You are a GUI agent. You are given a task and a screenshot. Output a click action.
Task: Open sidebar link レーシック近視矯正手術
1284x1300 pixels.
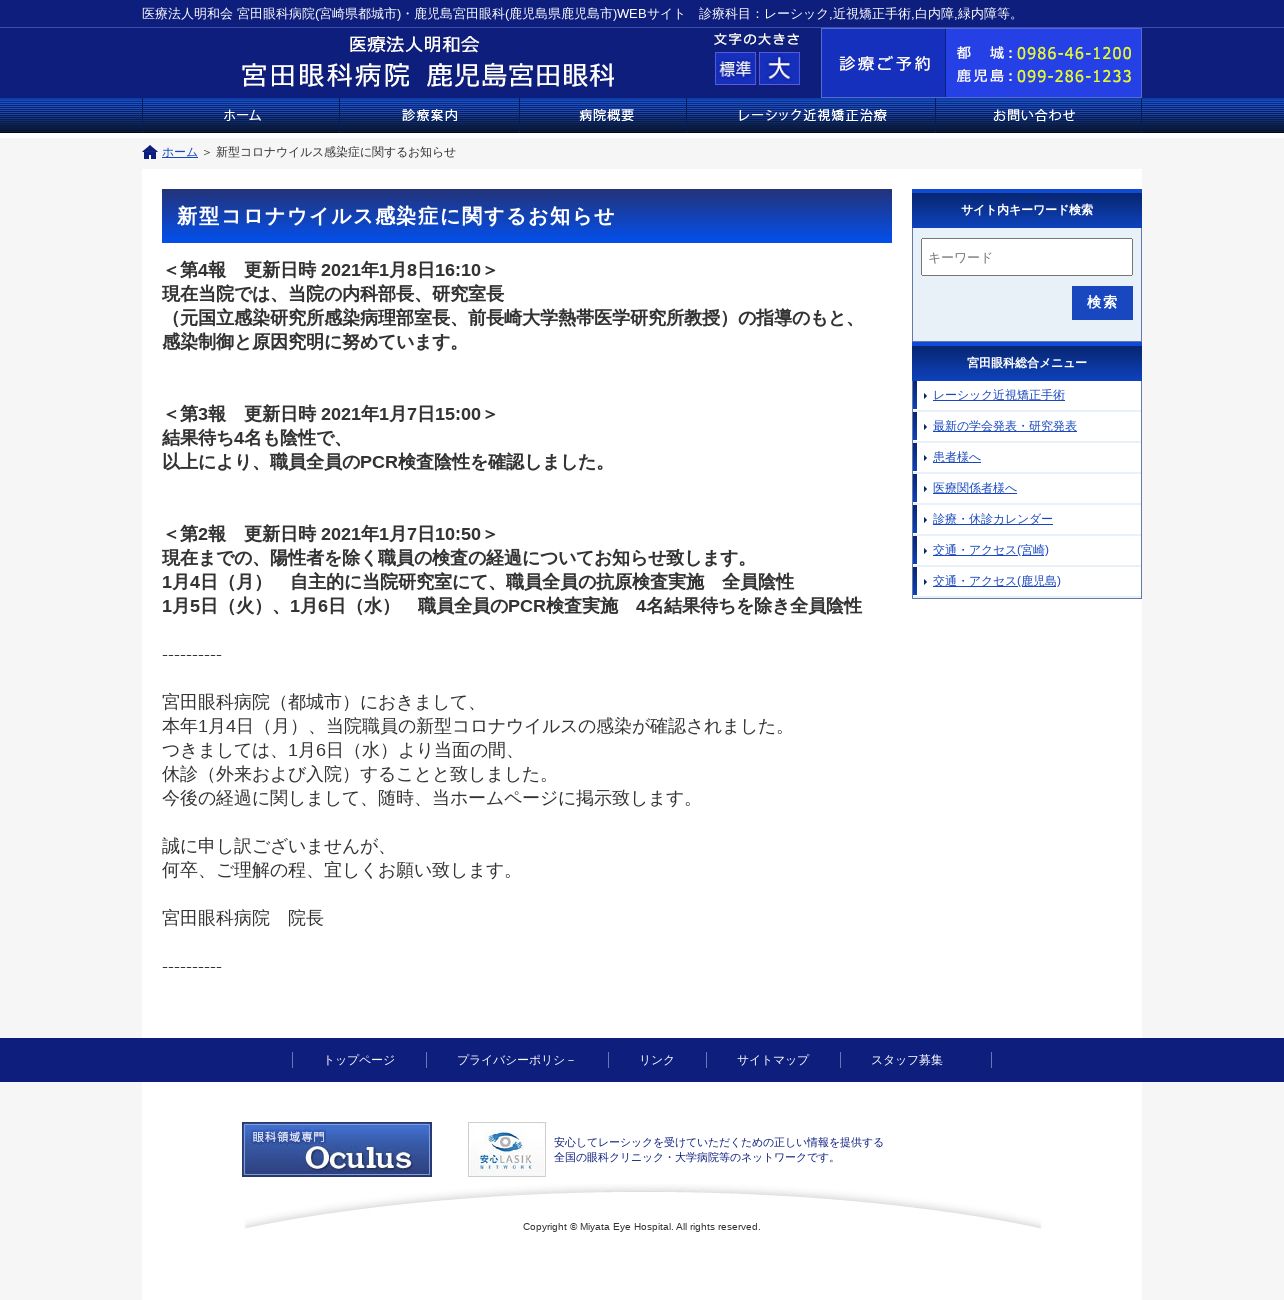pos(999,395)
